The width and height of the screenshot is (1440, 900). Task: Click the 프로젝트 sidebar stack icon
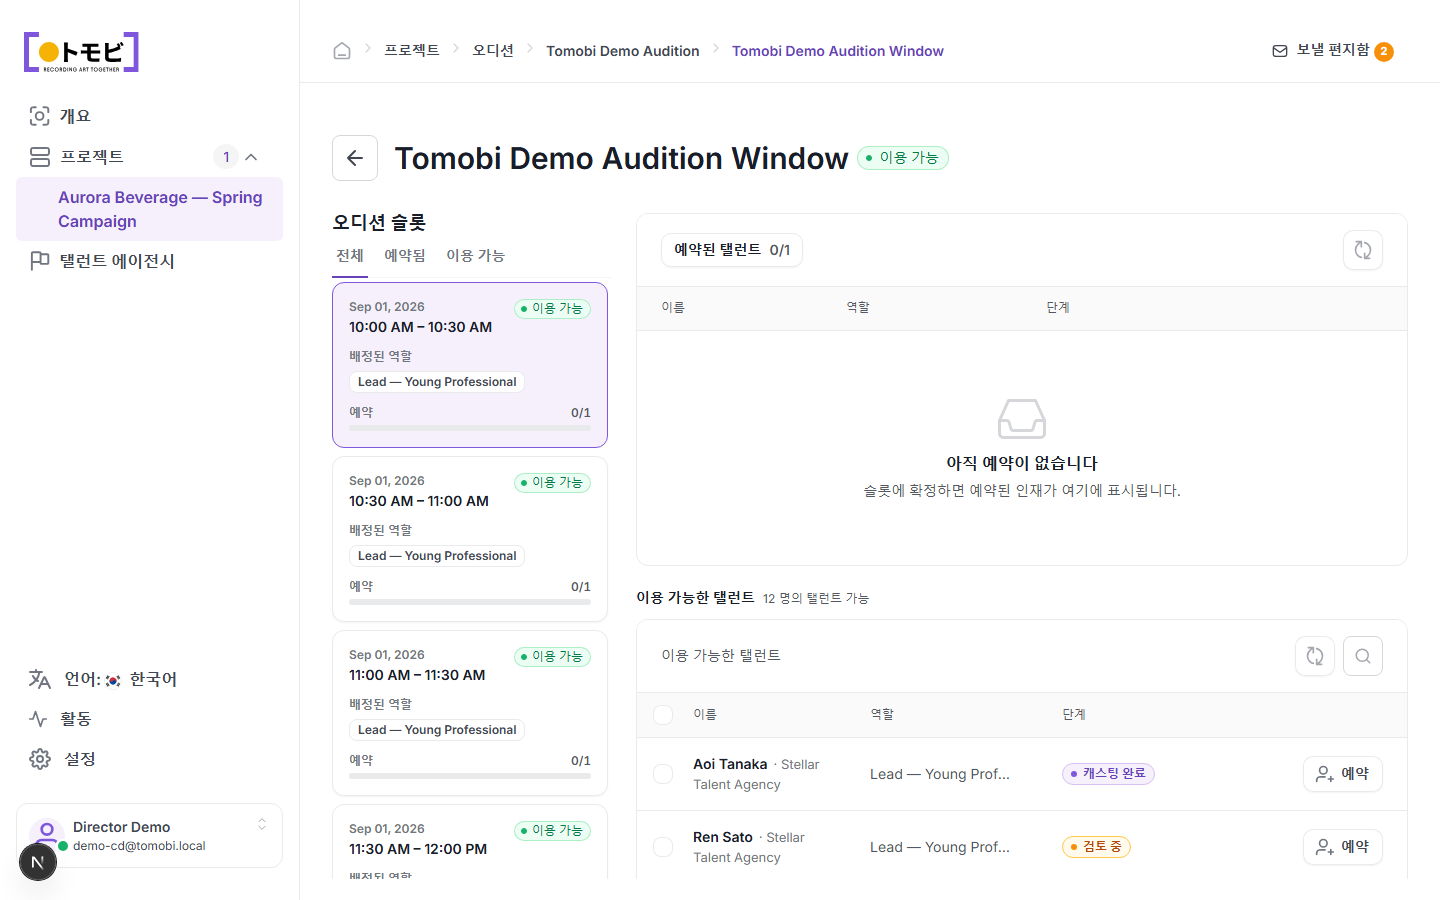pyautogui.click(x=40, y=157)
